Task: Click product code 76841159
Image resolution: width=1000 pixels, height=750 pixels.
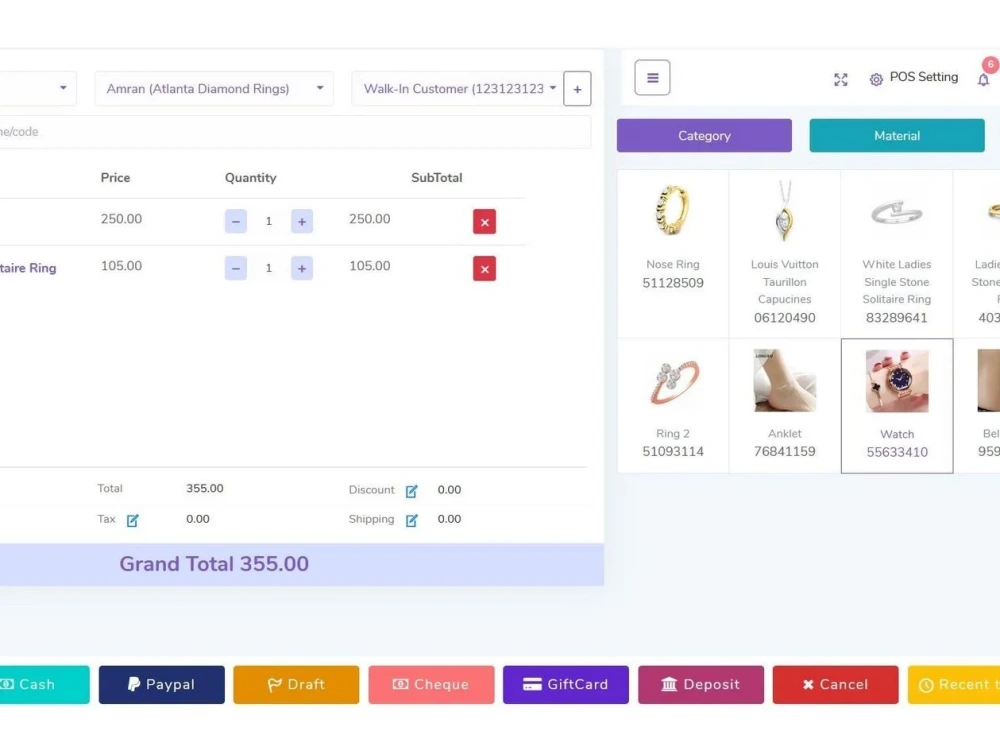Action: pyautogui.click(x=784, y=452)
